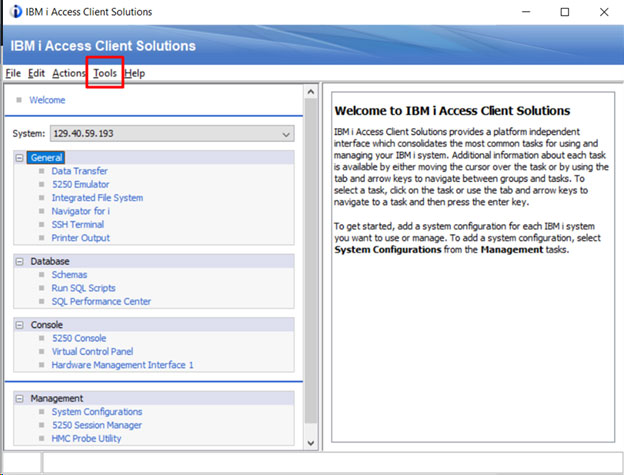The image size is (624, 475).
Task: Minimize the IBM i Access window
Action: (526, 12)
